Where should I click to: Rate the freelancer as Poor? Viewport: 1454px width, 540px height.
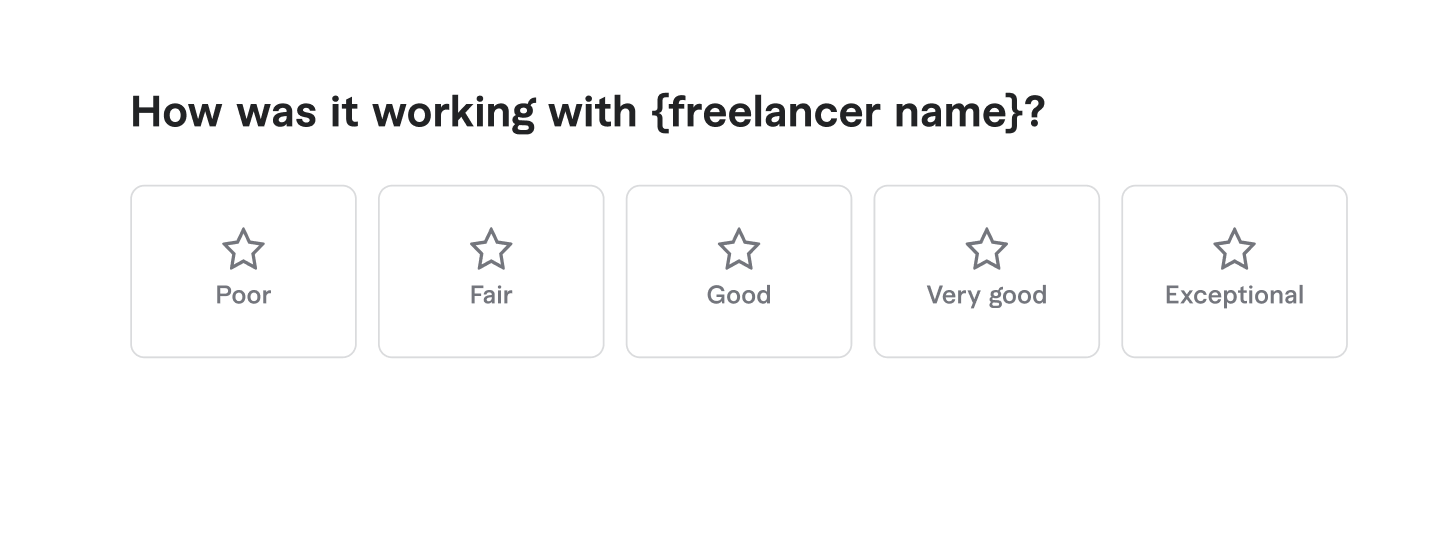(x=243, y=271)
